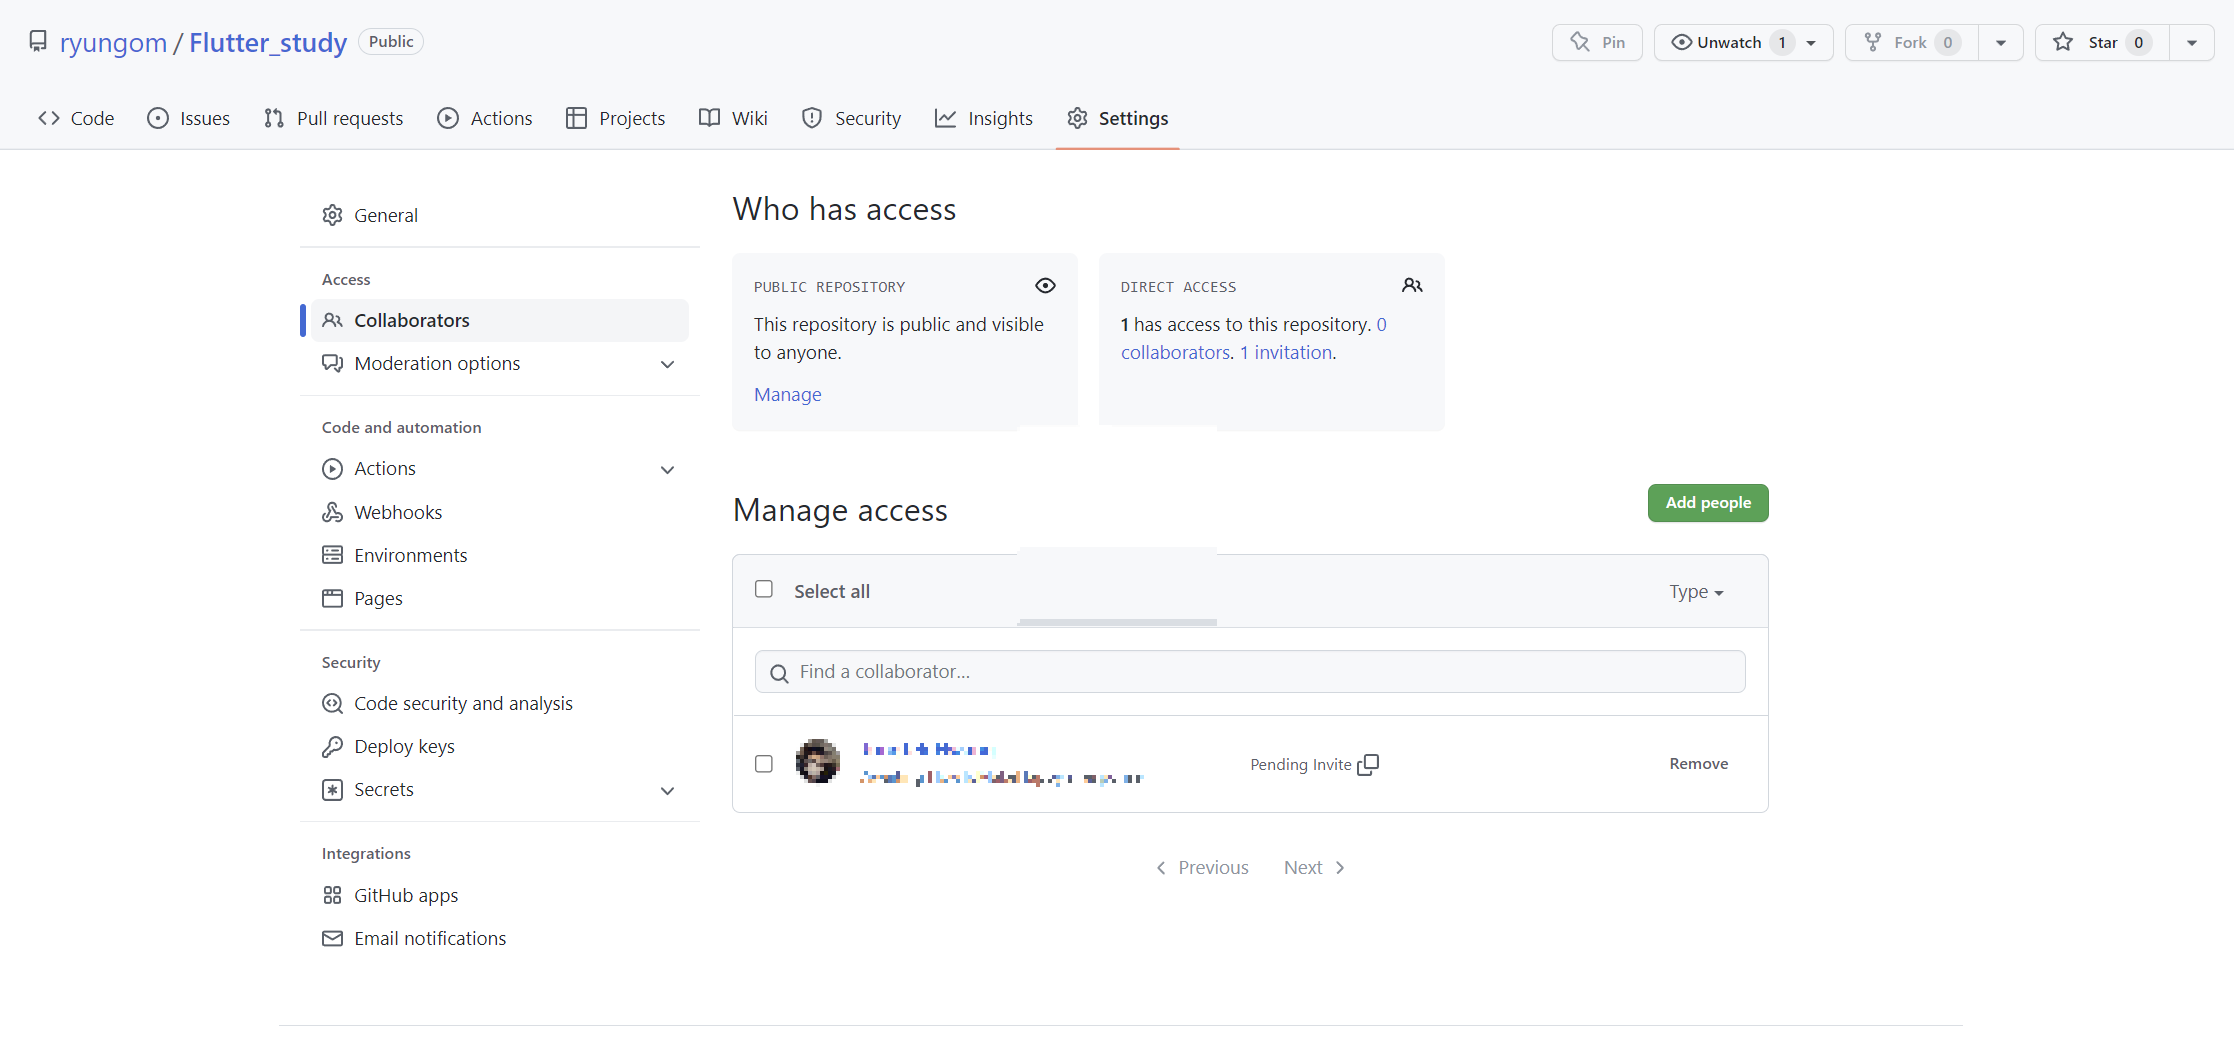Go to Previous page of collaborators

(1202, 868)
